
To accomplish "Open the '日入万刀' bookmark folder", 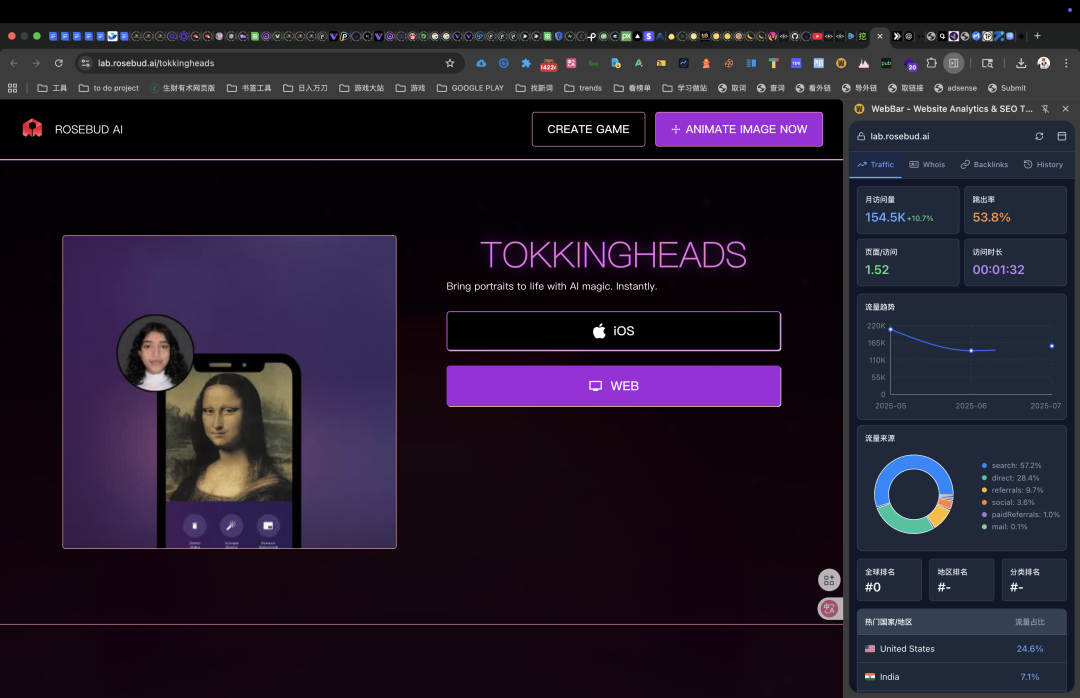I will 305,88.
